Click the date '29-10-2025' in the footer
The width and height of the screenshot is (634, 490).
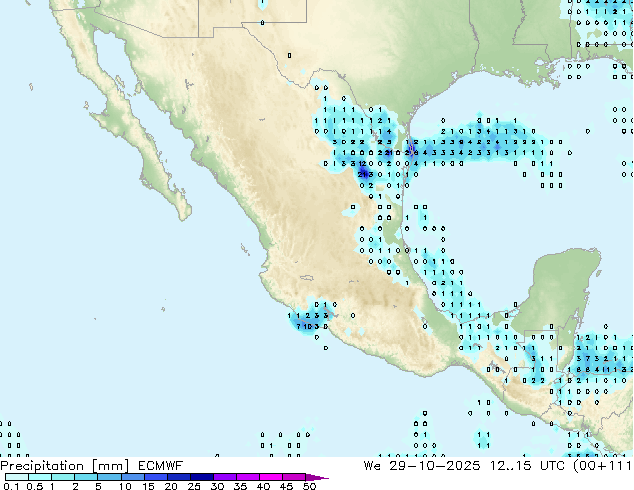coord(435,466)
